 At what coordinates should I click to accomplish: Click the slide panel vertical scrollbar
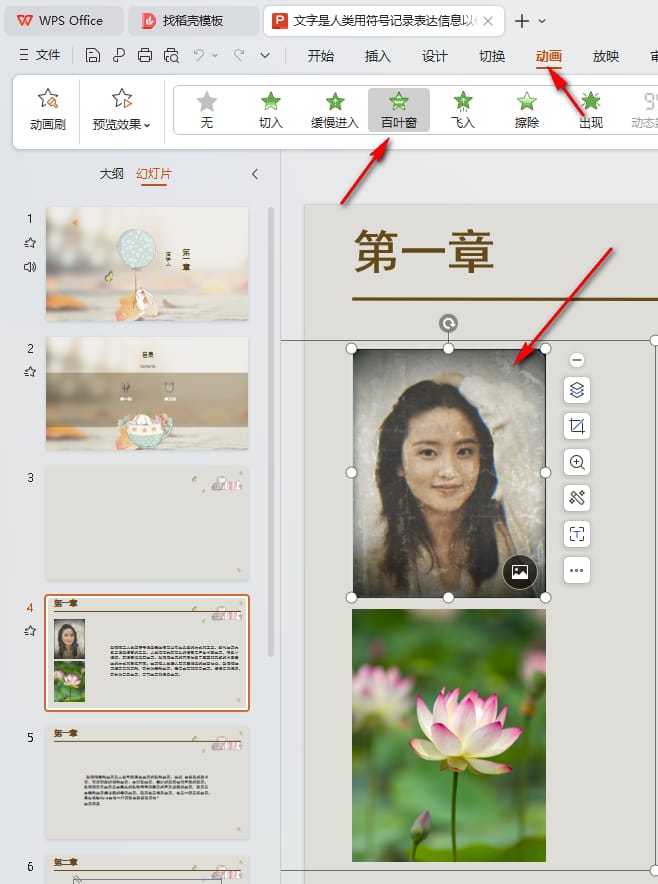click(x=271, y=432)
